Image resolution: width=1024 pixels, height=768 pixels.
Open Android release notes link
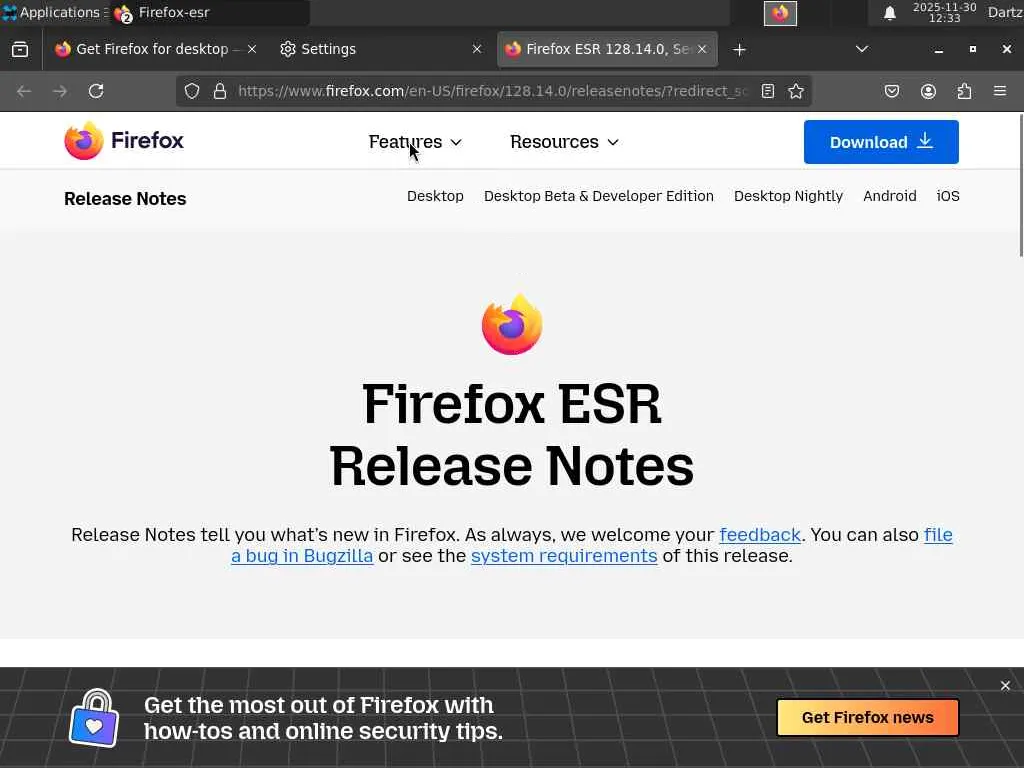[889, 196]
